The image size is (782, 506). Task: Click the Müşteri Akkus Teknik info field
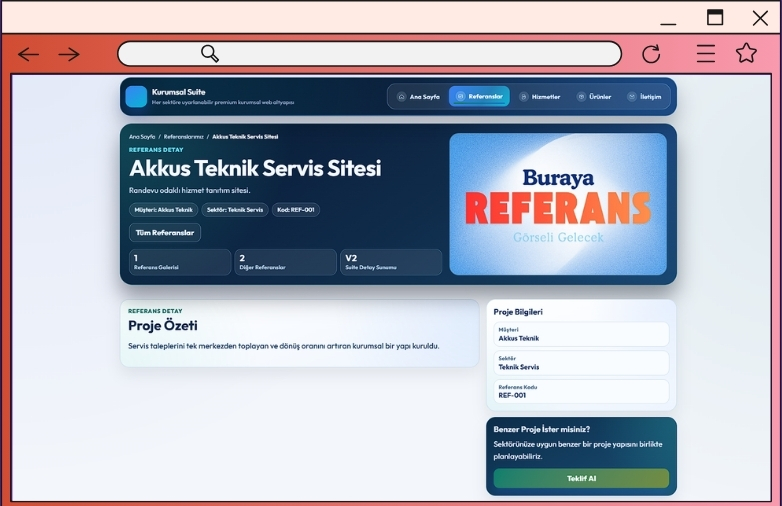(x=581, y=334)
